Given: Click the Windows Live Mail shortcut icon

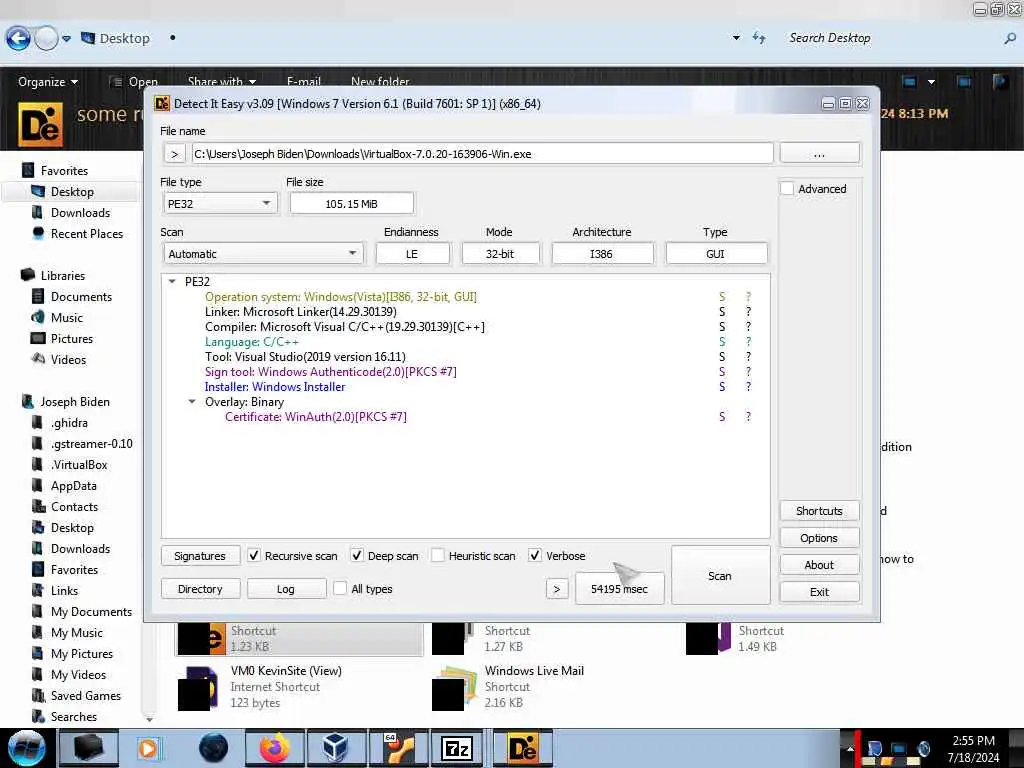Looking at the screenshot, I should (454, 688).
